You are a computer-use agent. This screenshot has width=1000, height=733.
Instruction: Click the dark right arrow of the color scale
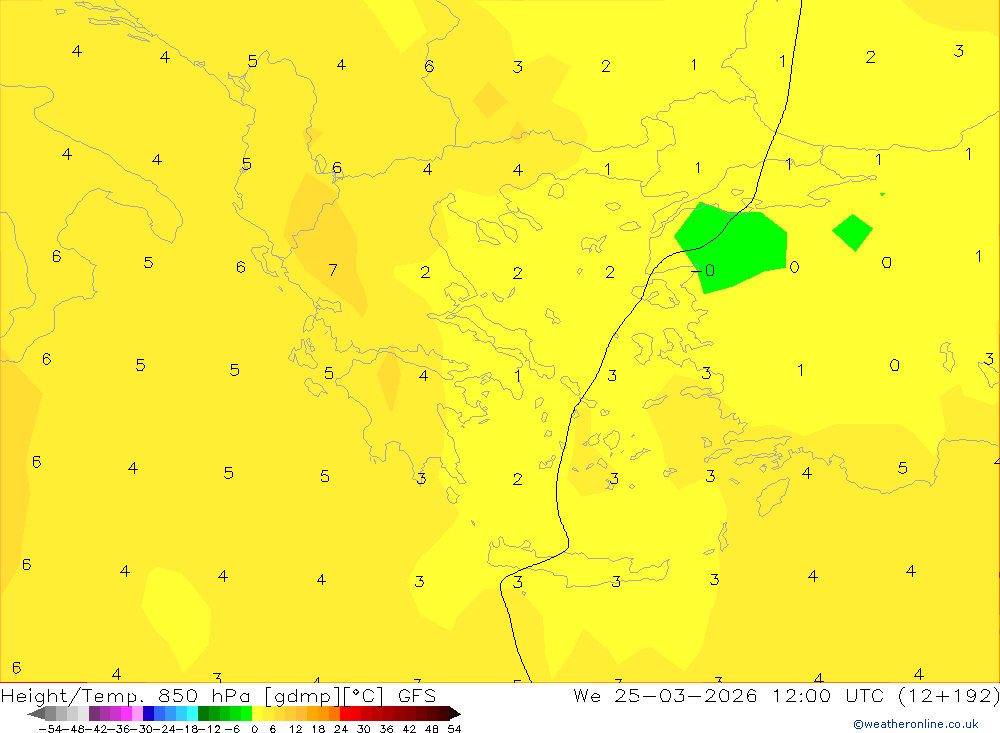[x=454, y=713]
